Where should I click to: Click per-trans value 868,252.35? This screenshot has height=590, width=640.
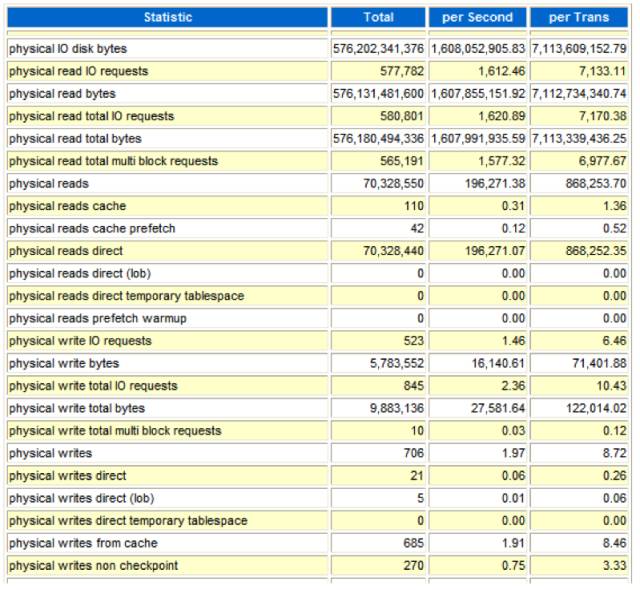596,251
